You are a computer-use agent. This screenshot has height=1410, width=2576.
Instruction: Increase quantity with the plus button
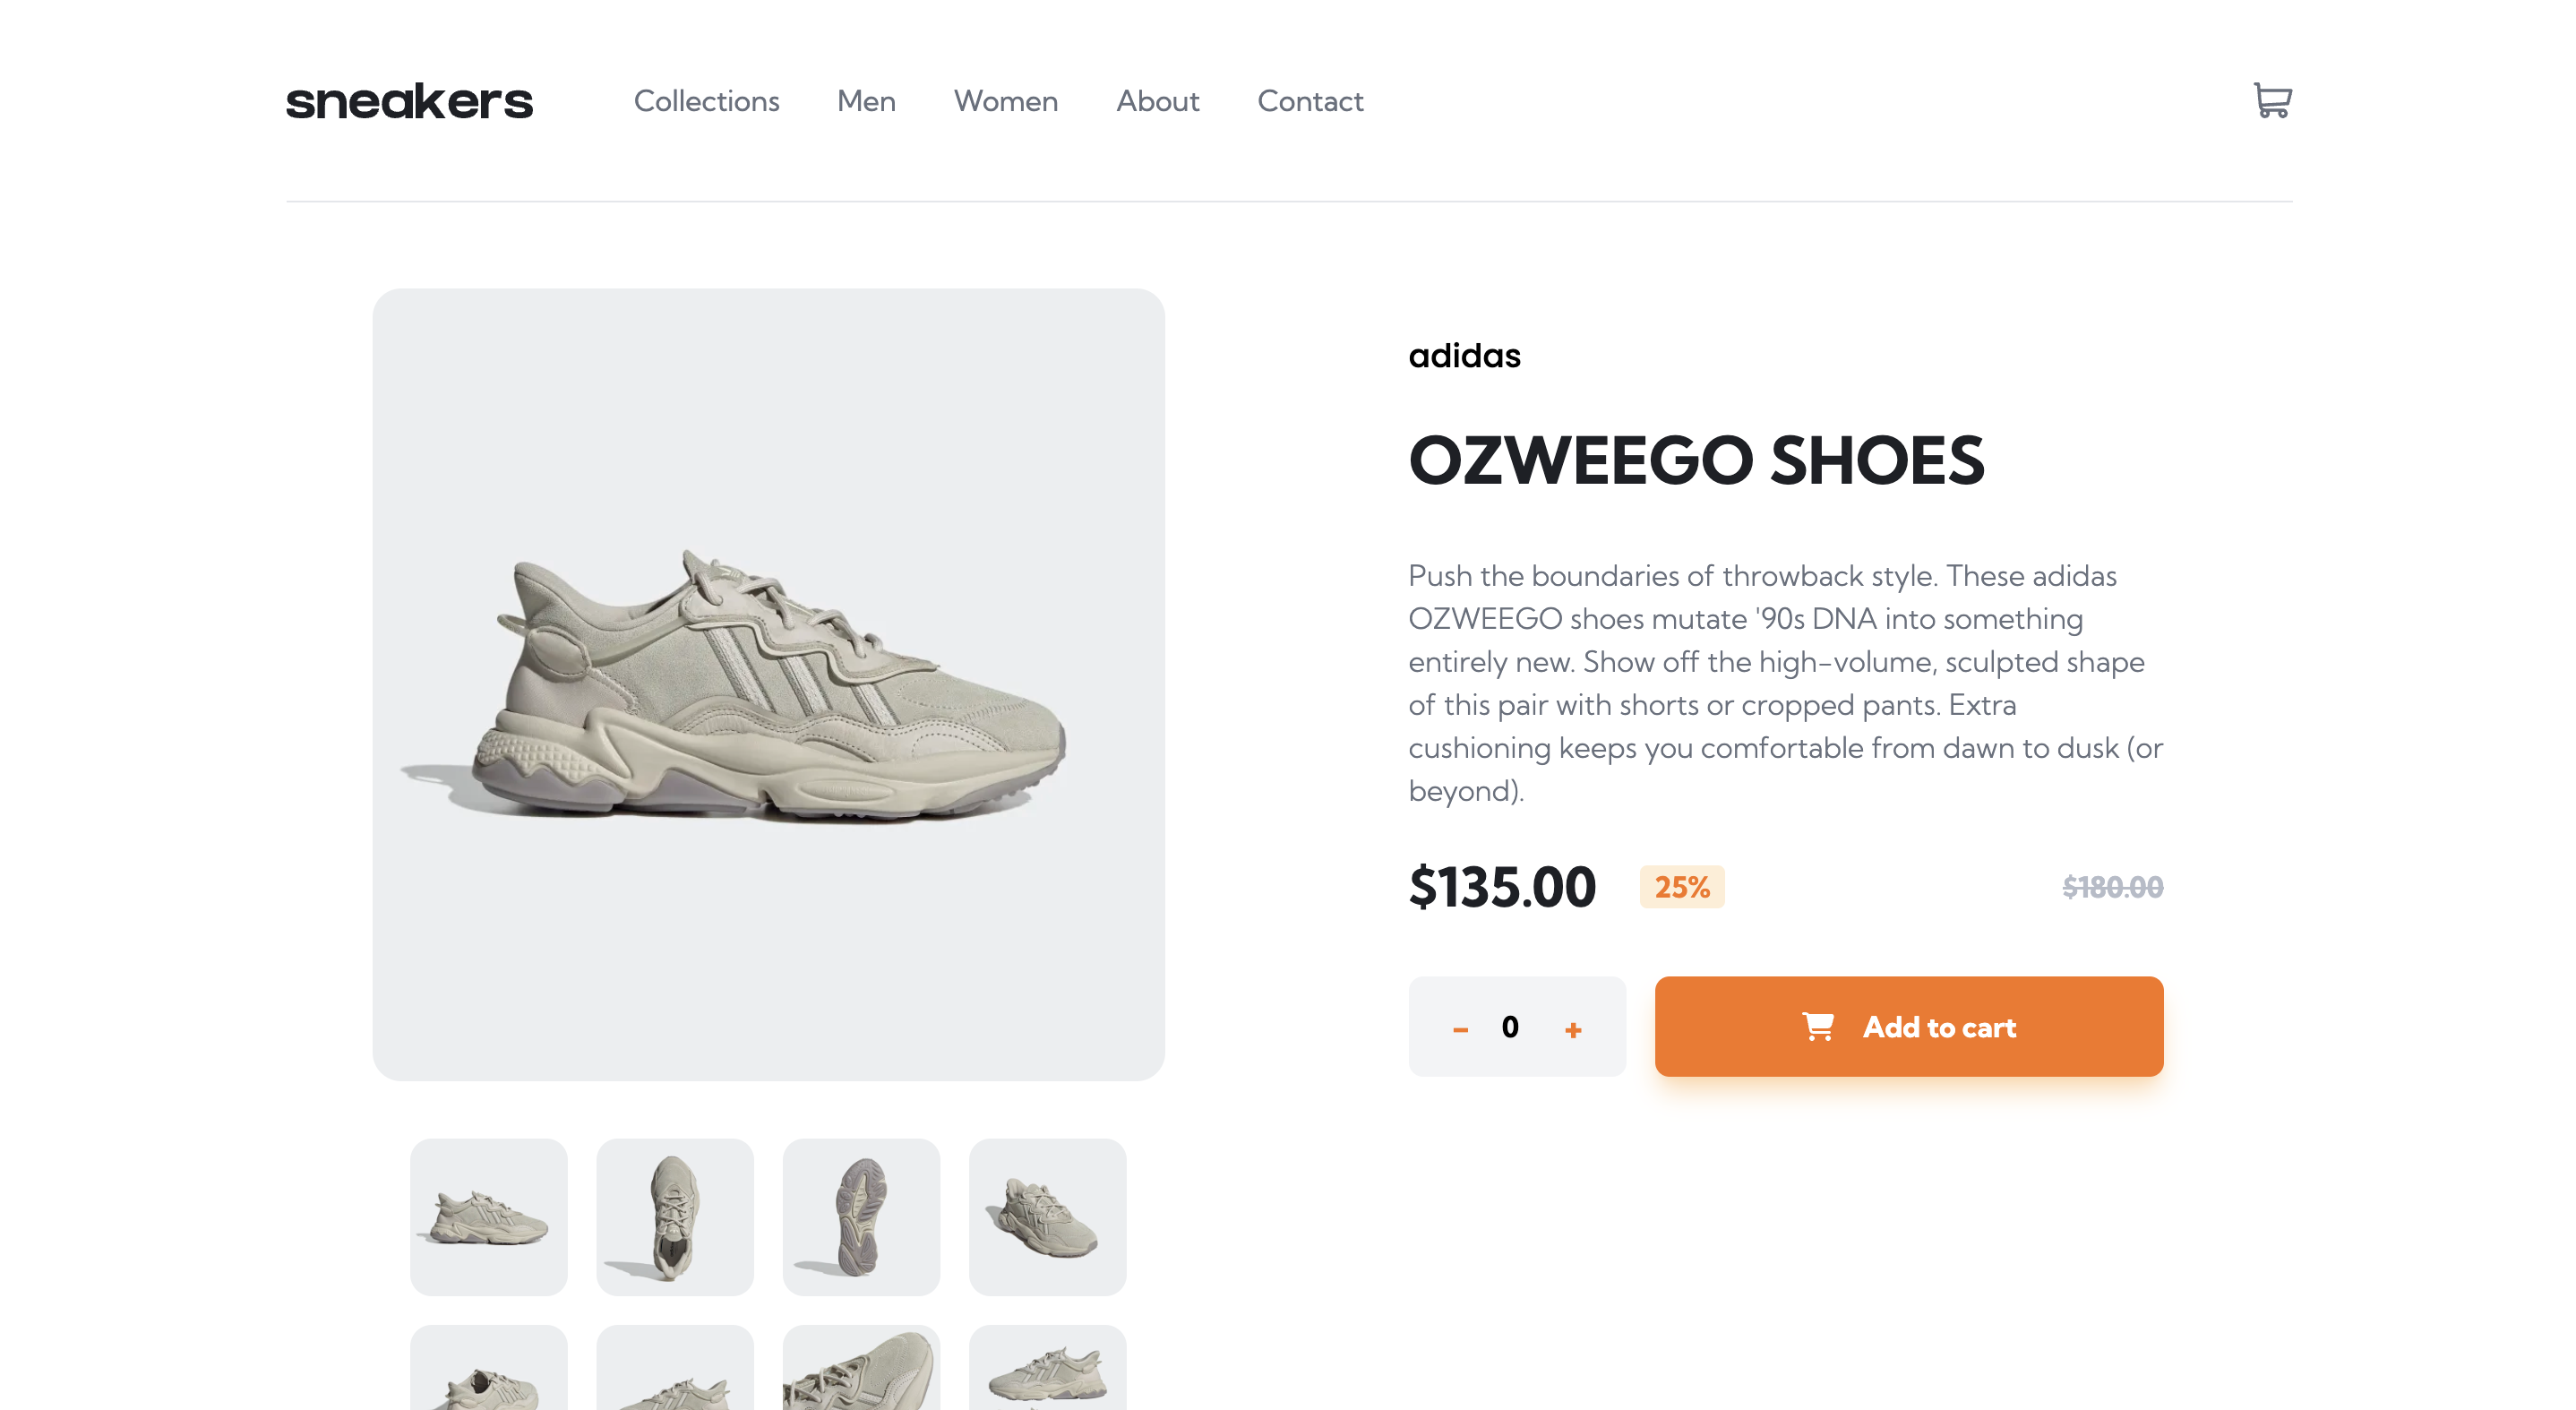1573,1029
